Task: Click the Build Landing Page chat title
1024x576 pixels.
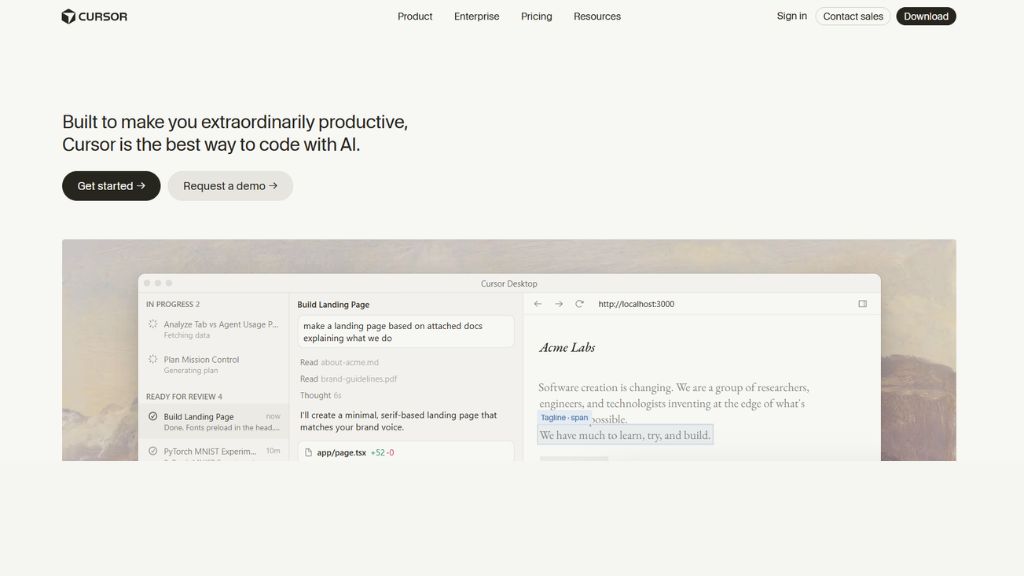Action: click(333, 304)
